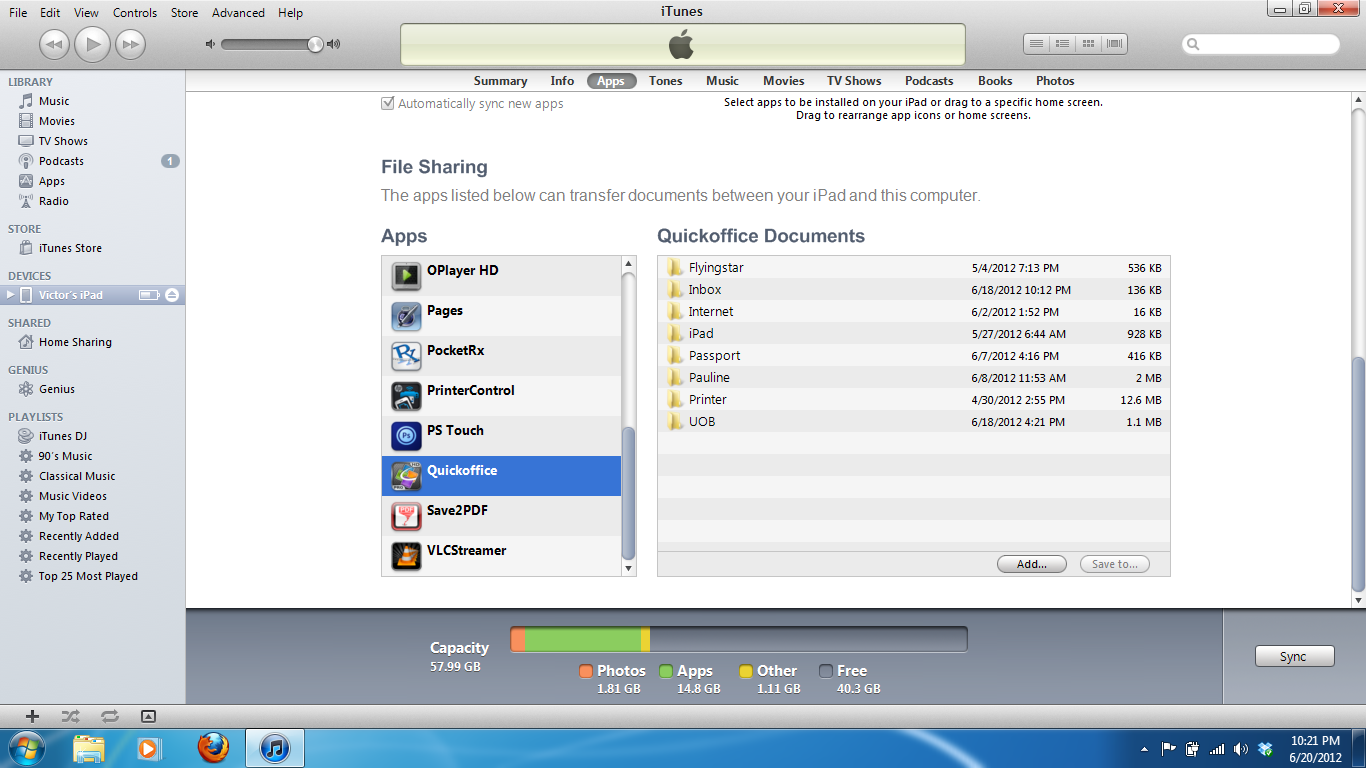Switch to the Books tab
The width and height of the screenshot is (1366, 768).
(995, 81)
